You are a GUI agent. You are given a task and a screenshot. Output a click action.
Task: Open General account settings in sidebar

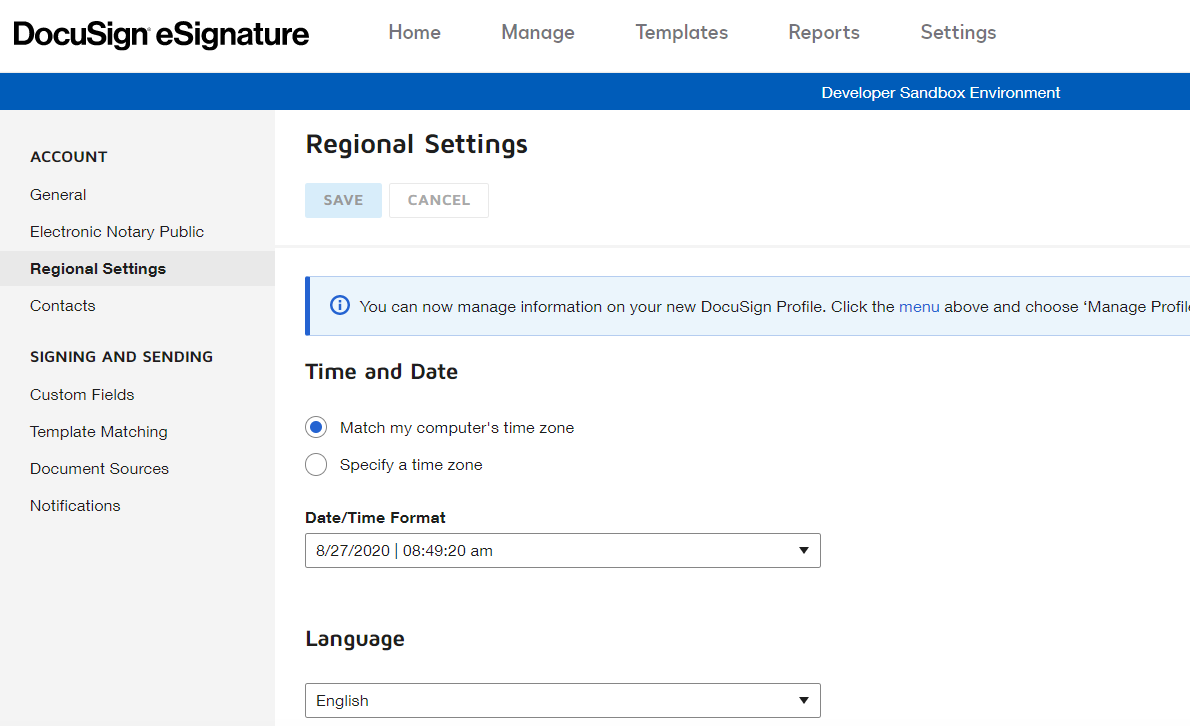pos(58,195)
